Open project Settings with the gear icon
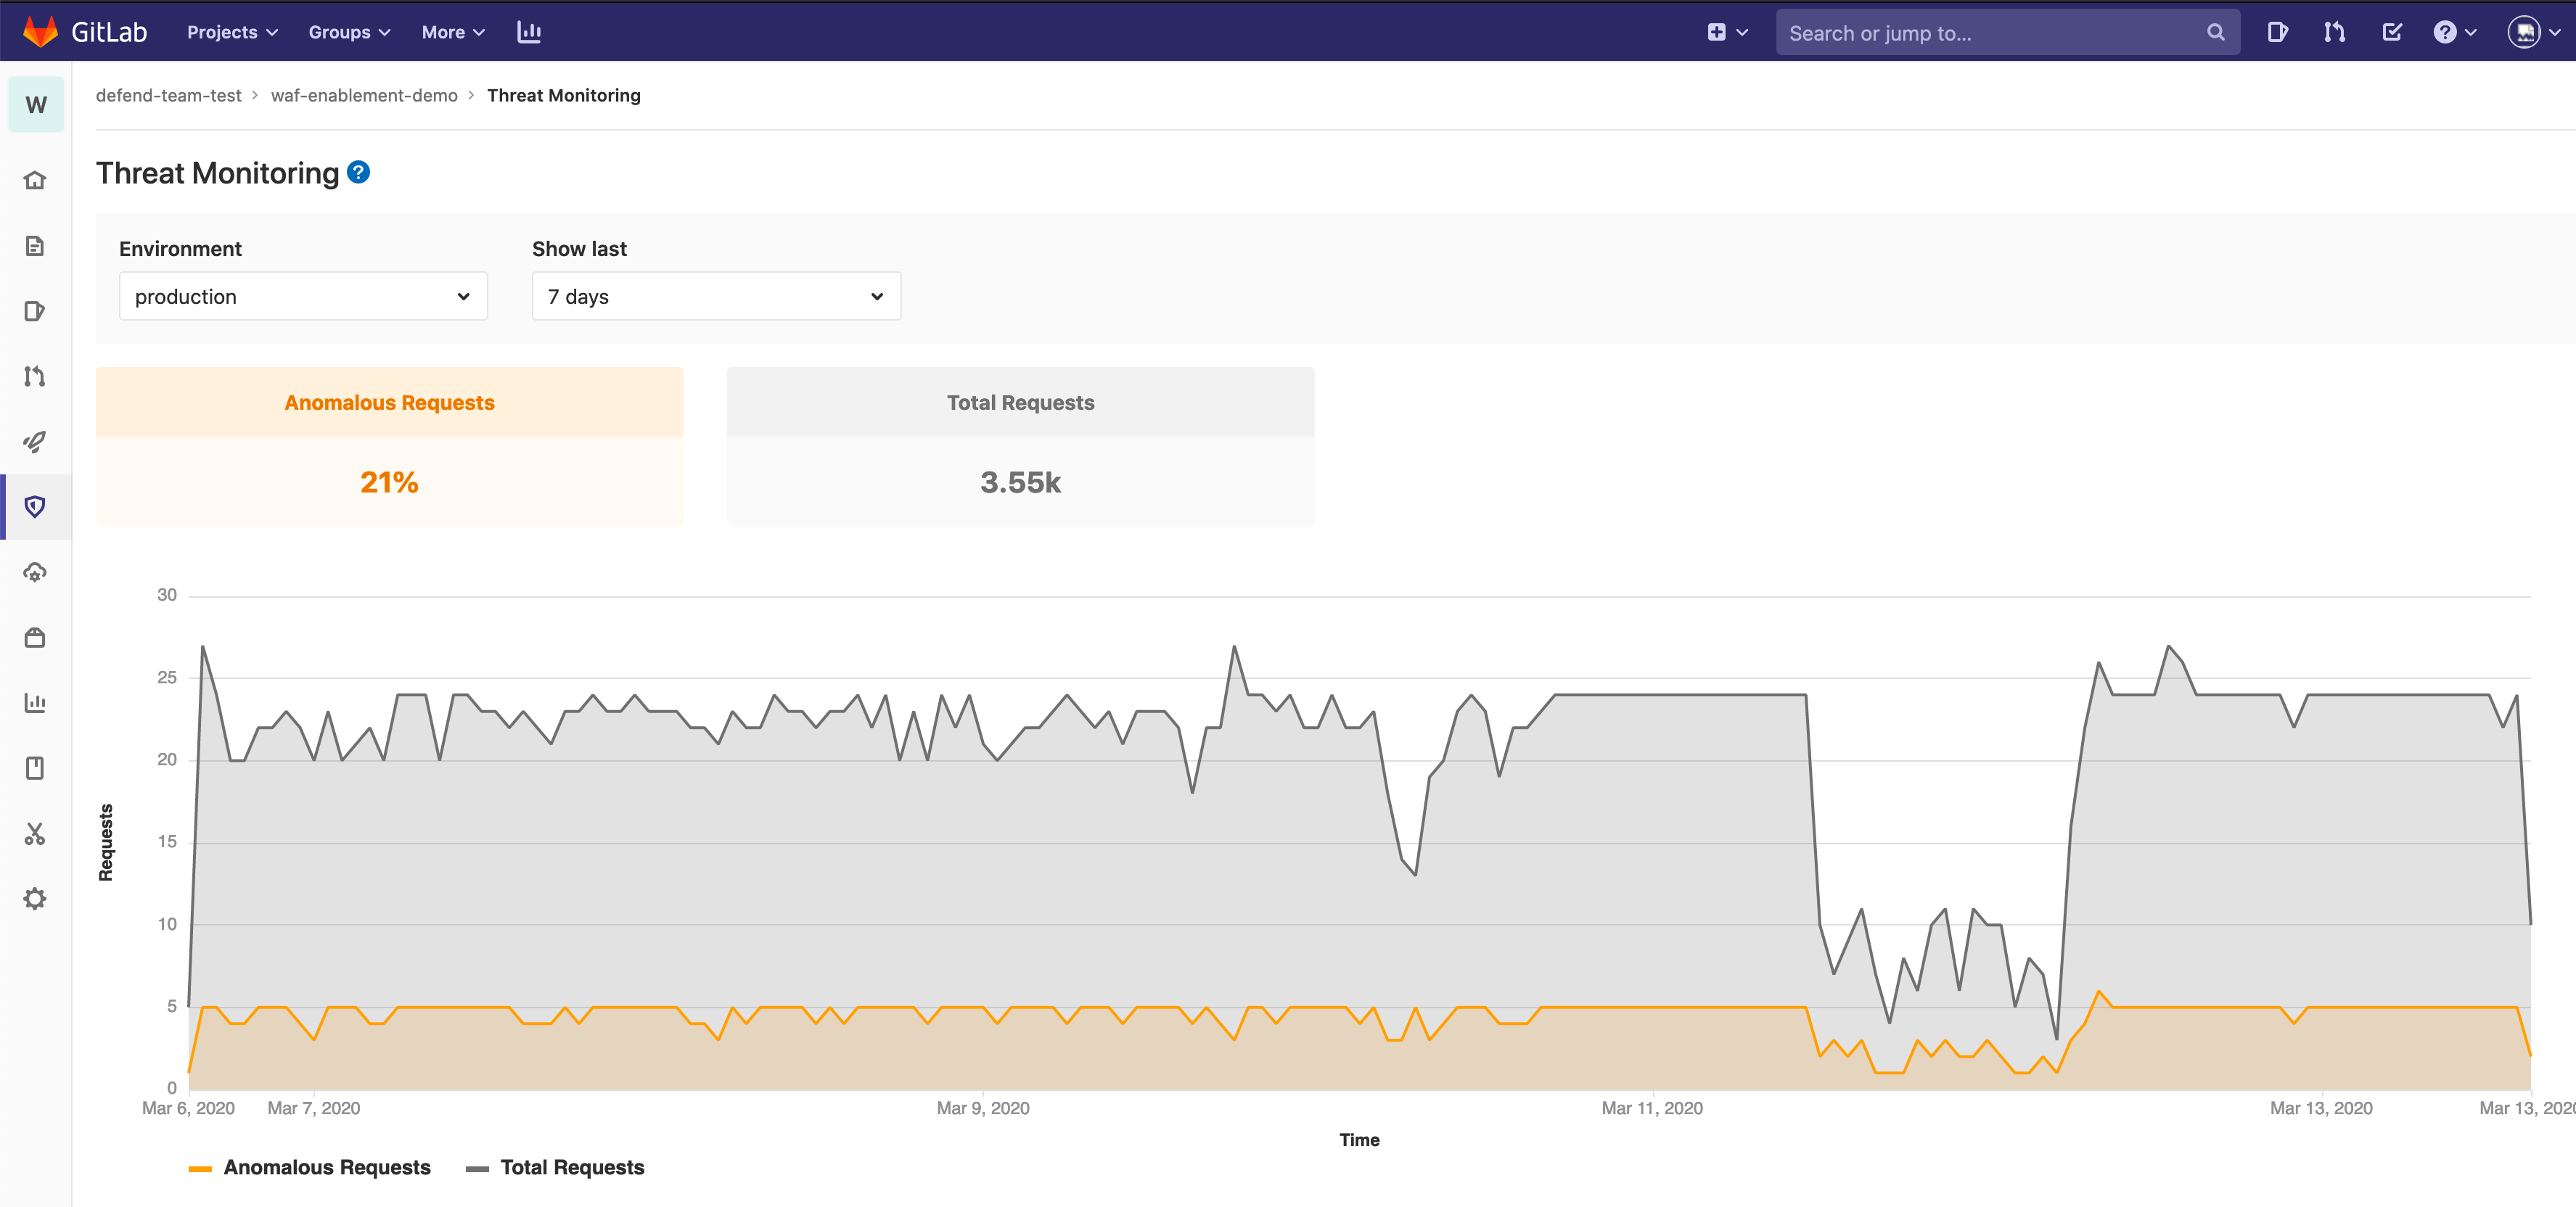The image size is (2576, 1207). (x=35, y=898)
